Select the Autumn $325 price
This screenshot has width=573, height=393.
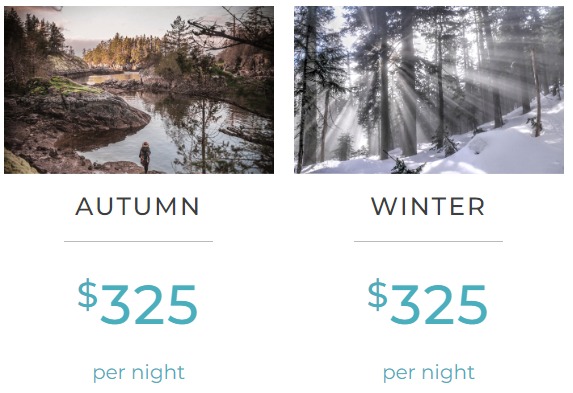tap(138, 302)
